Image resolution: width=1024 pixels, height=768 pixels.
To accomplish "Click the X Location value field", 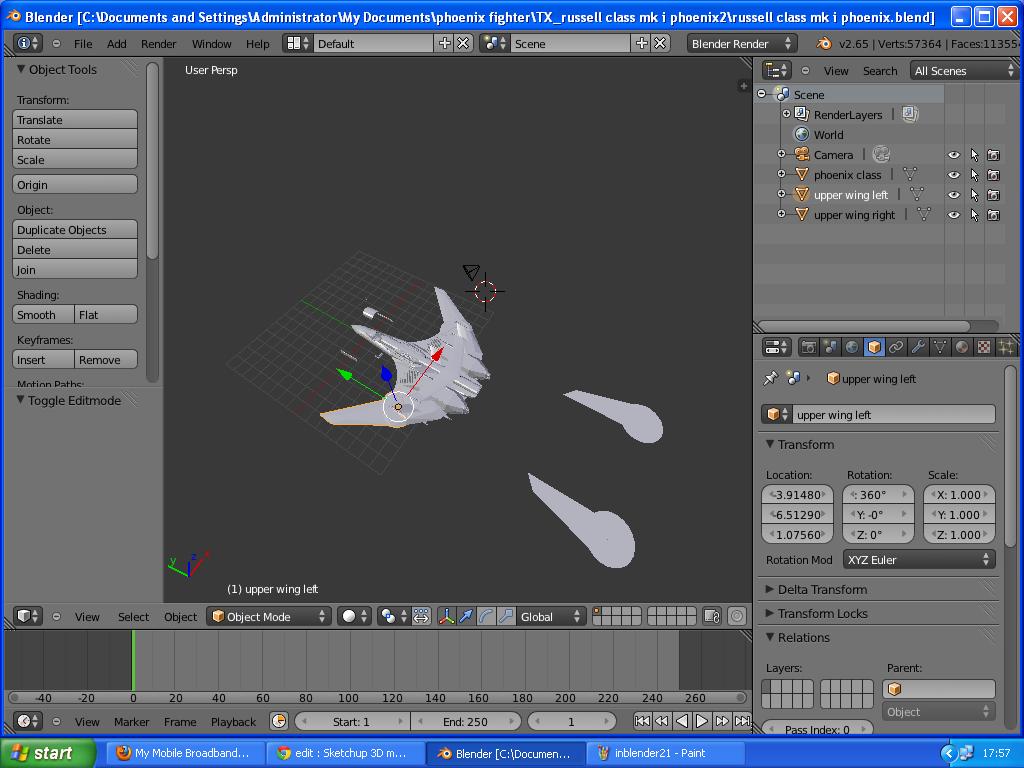I will (x=797, y=494).
